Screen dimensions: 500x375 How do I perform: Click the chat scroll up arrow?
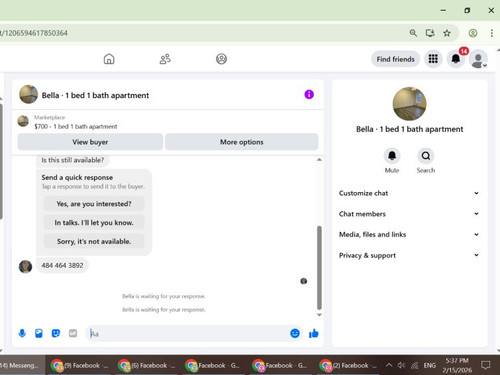point(319,160)
